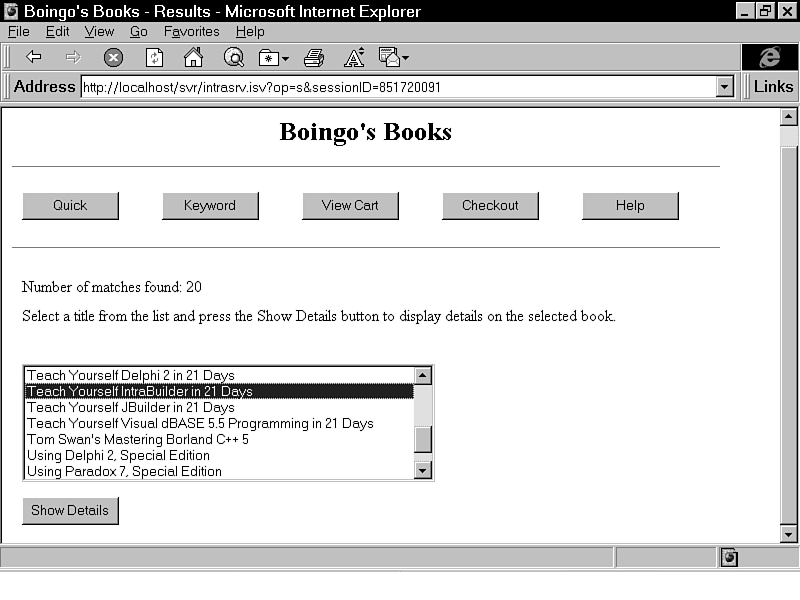This screenshot has height=600, width=800.
Task: Click the Forward arrow toolbar icon
Action: (73, 57)
